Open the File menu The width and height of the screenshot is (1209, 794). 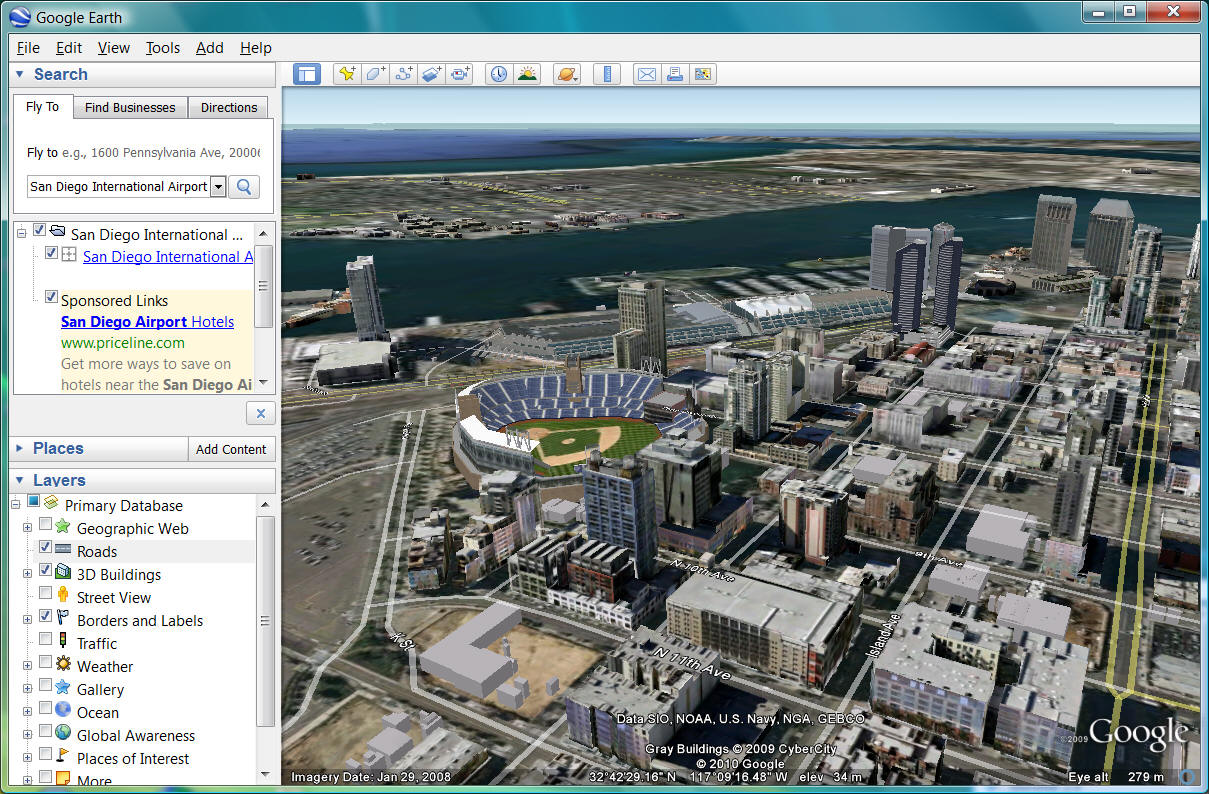(x=28, y=47)
